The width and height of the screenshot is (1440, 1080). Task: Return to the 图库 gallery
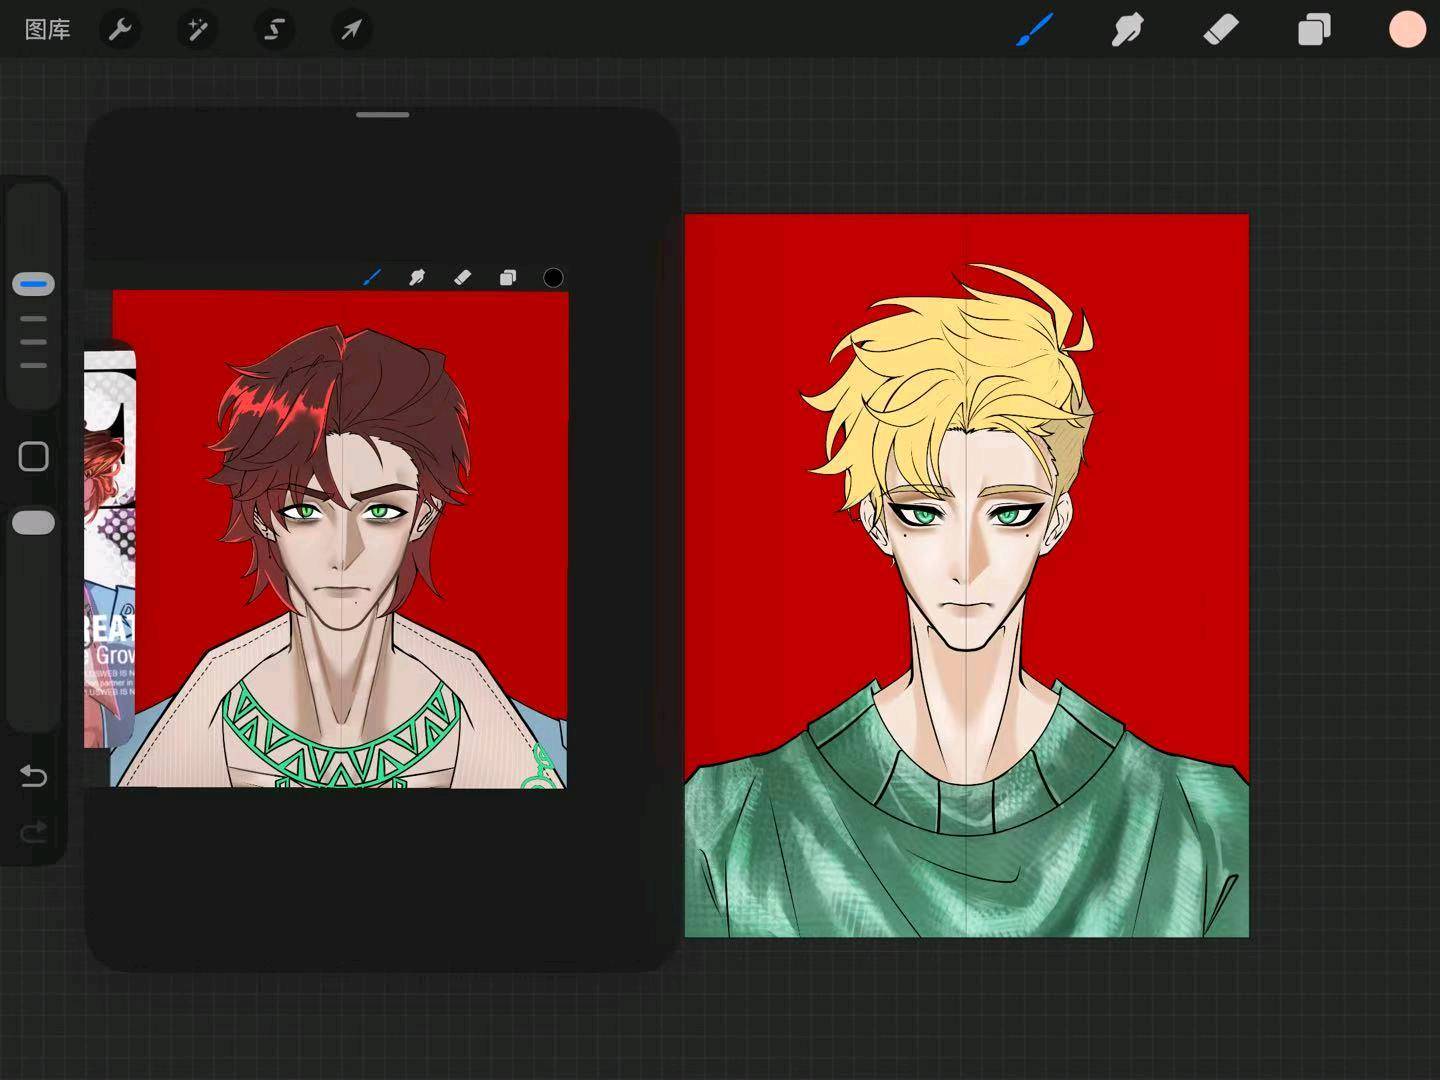point(47,30)
